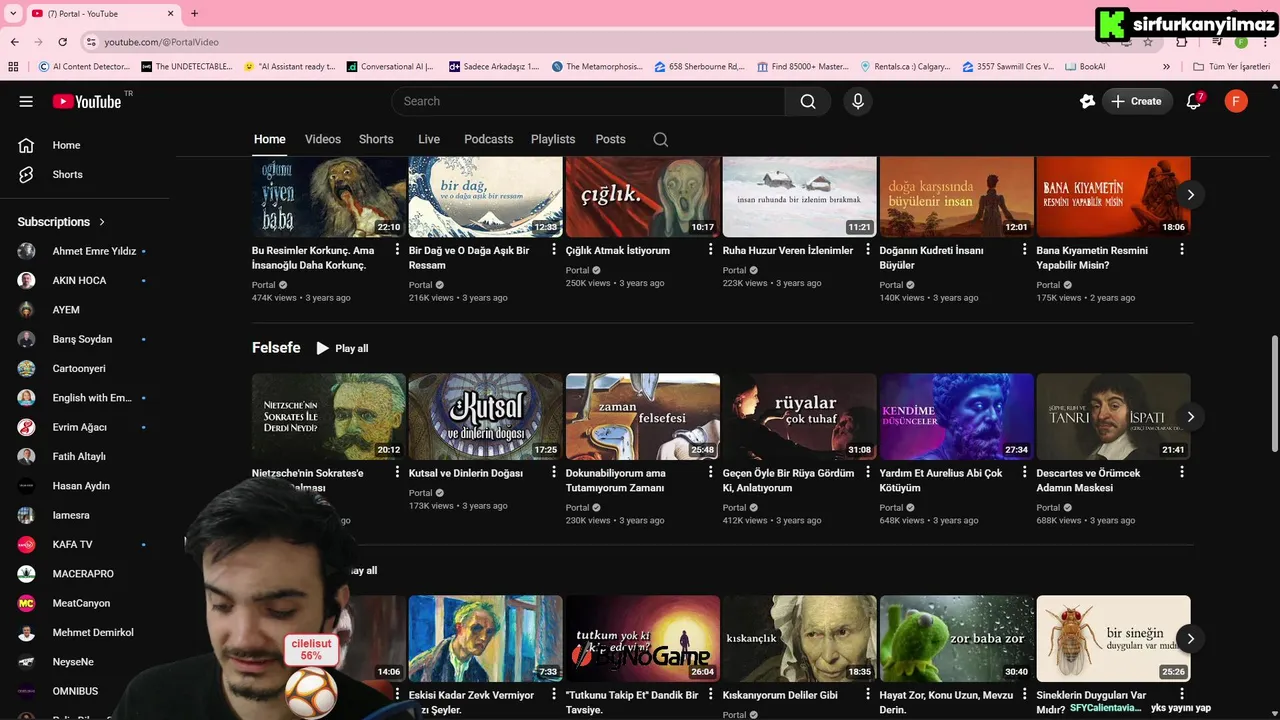1280x720 pixels.
Task: Open Kıskanıyorum Deliler Gibi video title
Action: point(780,695)
